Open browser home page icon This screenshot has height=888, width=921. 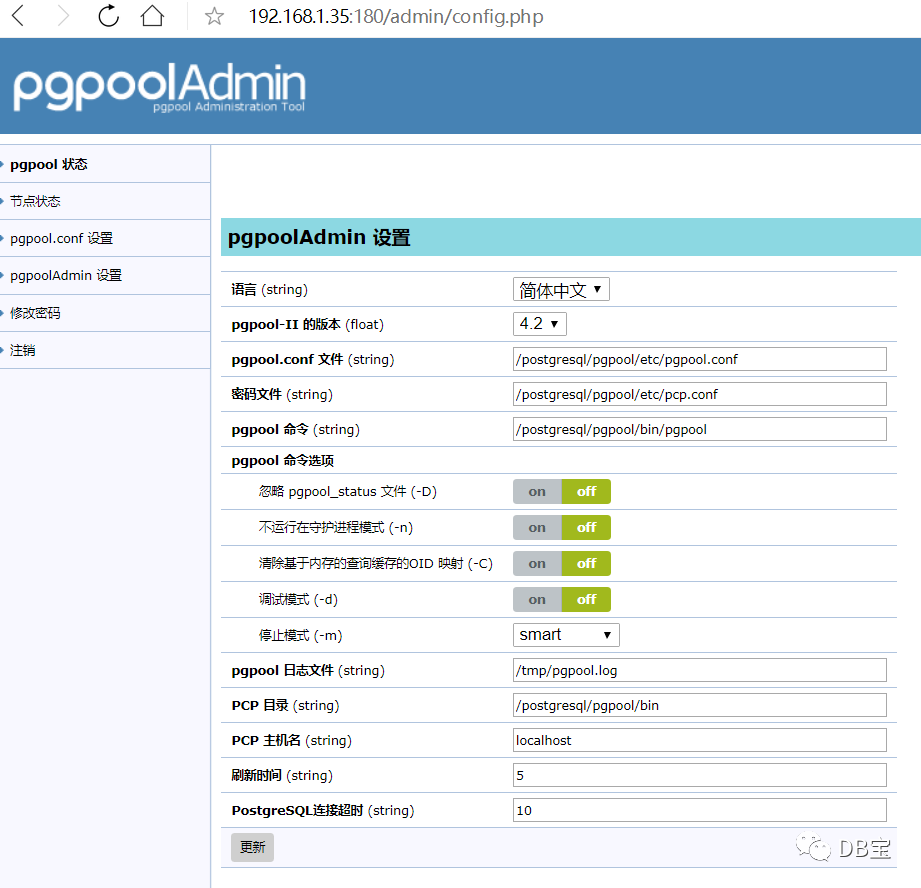[x=153, y=16]
